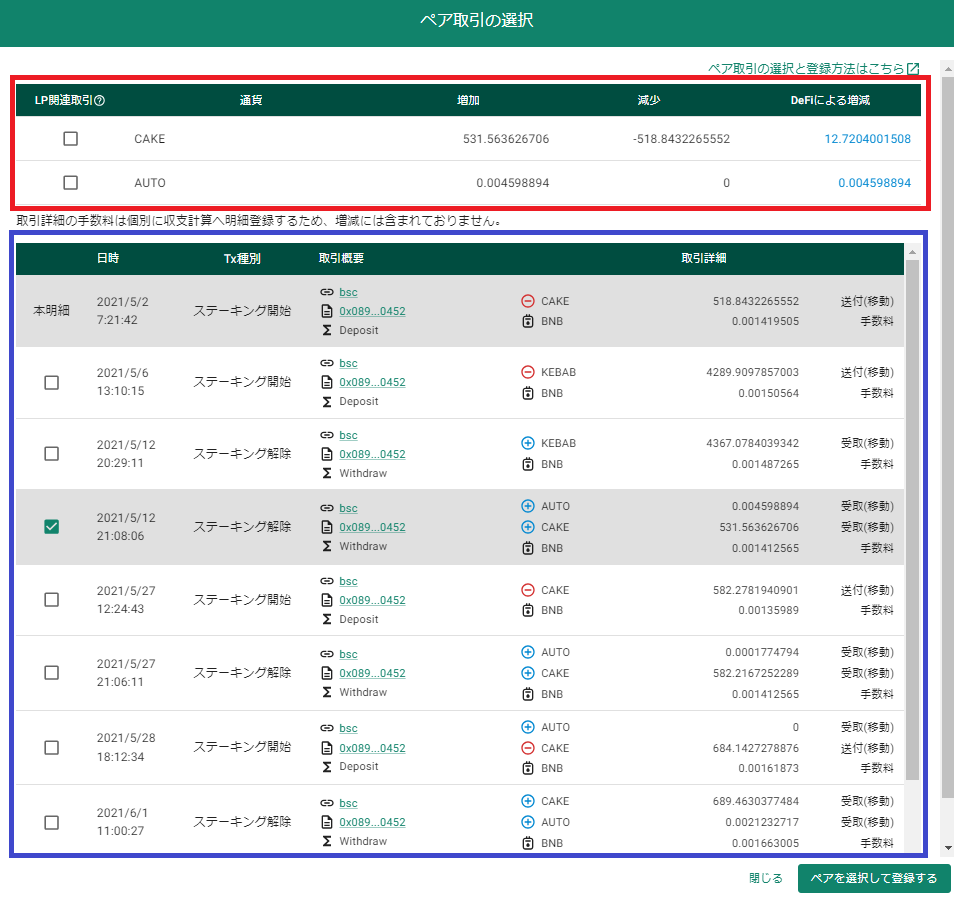The width and height of the screenshot is (954, 898).
Task: Click blue plus icon beside AUTO 0.0001774794
Action: [528, 652]
